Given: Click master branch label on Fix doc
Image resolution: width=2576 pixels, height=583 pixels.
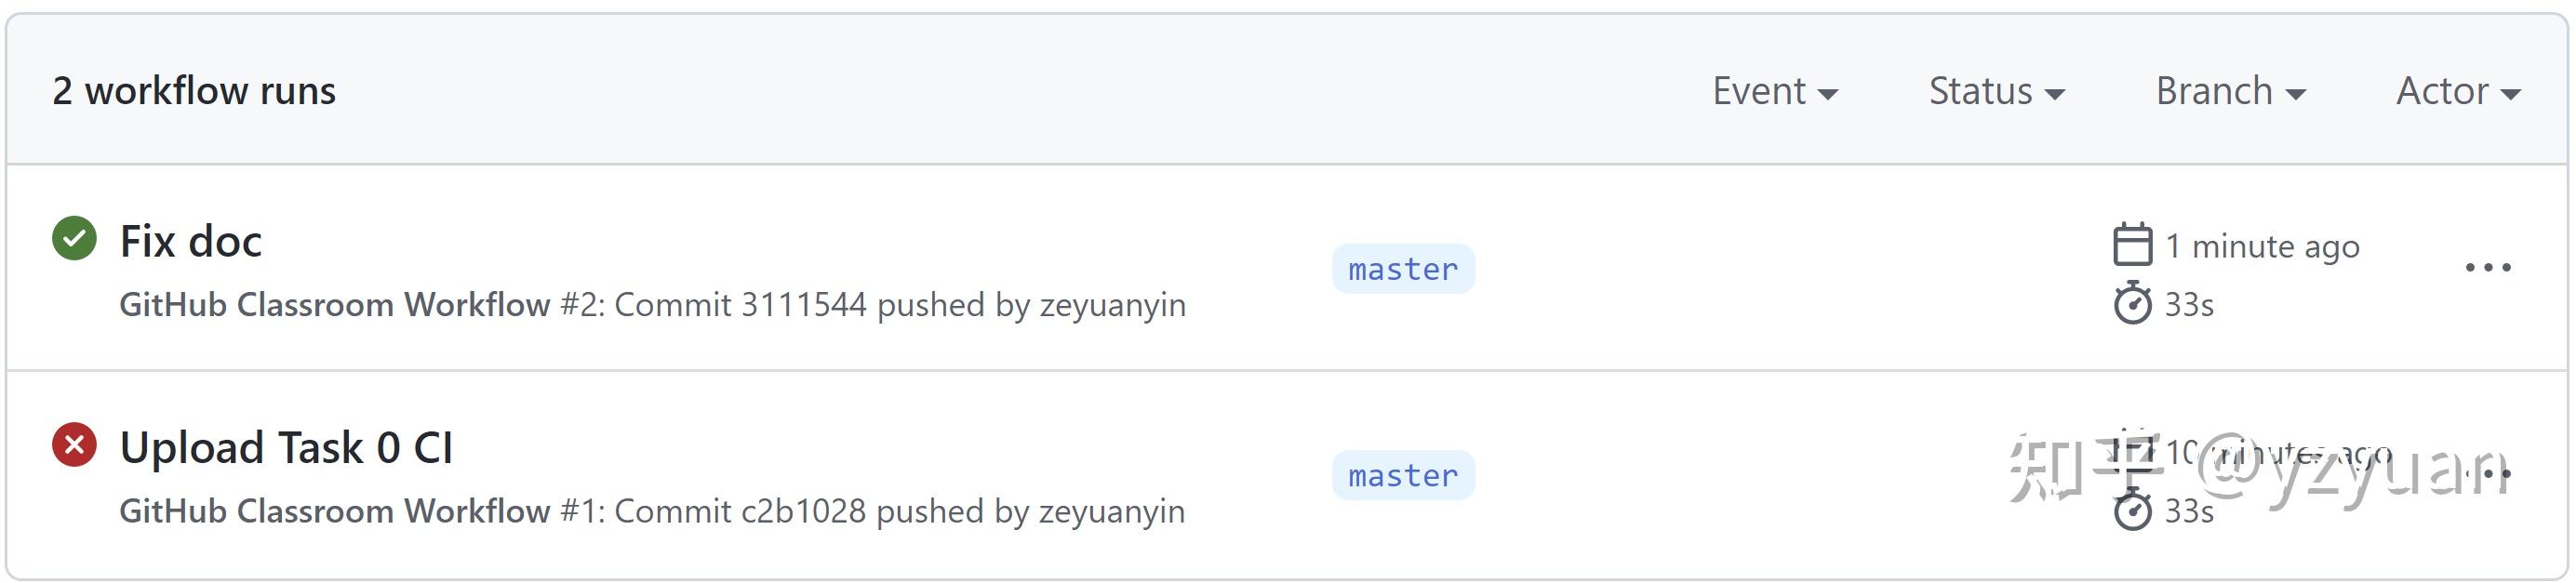Looking at the screenshot, I should pyautogui.click(x=1402, y=269).
